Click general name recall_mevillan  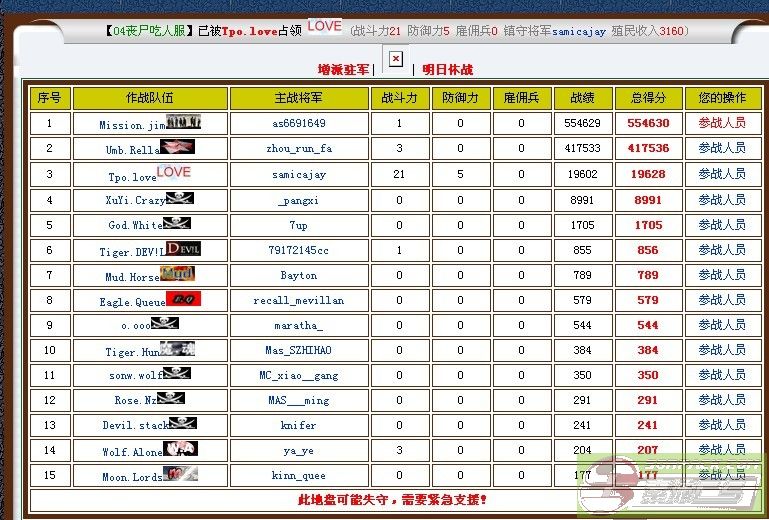[x=299, y=300]
